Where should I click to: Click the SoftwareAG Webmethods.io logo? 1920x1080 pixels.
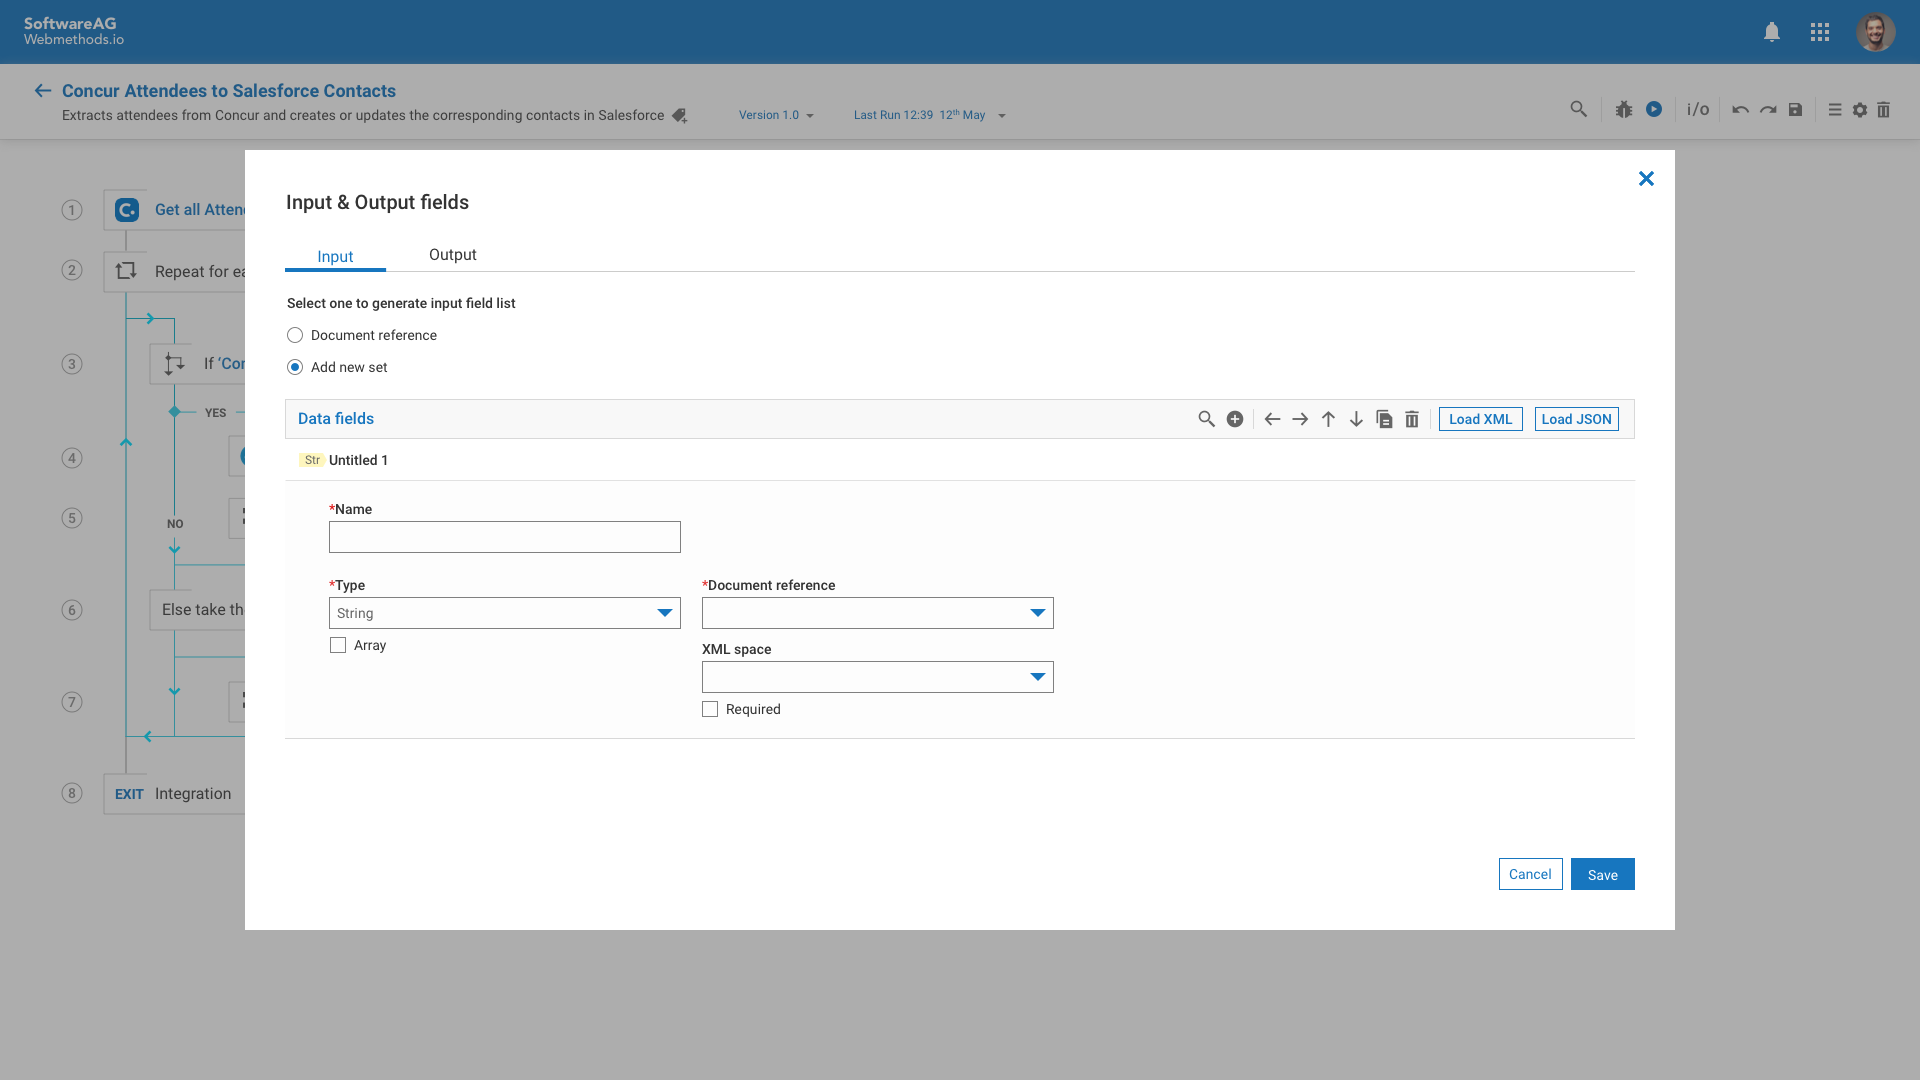(x=74, y=31)
